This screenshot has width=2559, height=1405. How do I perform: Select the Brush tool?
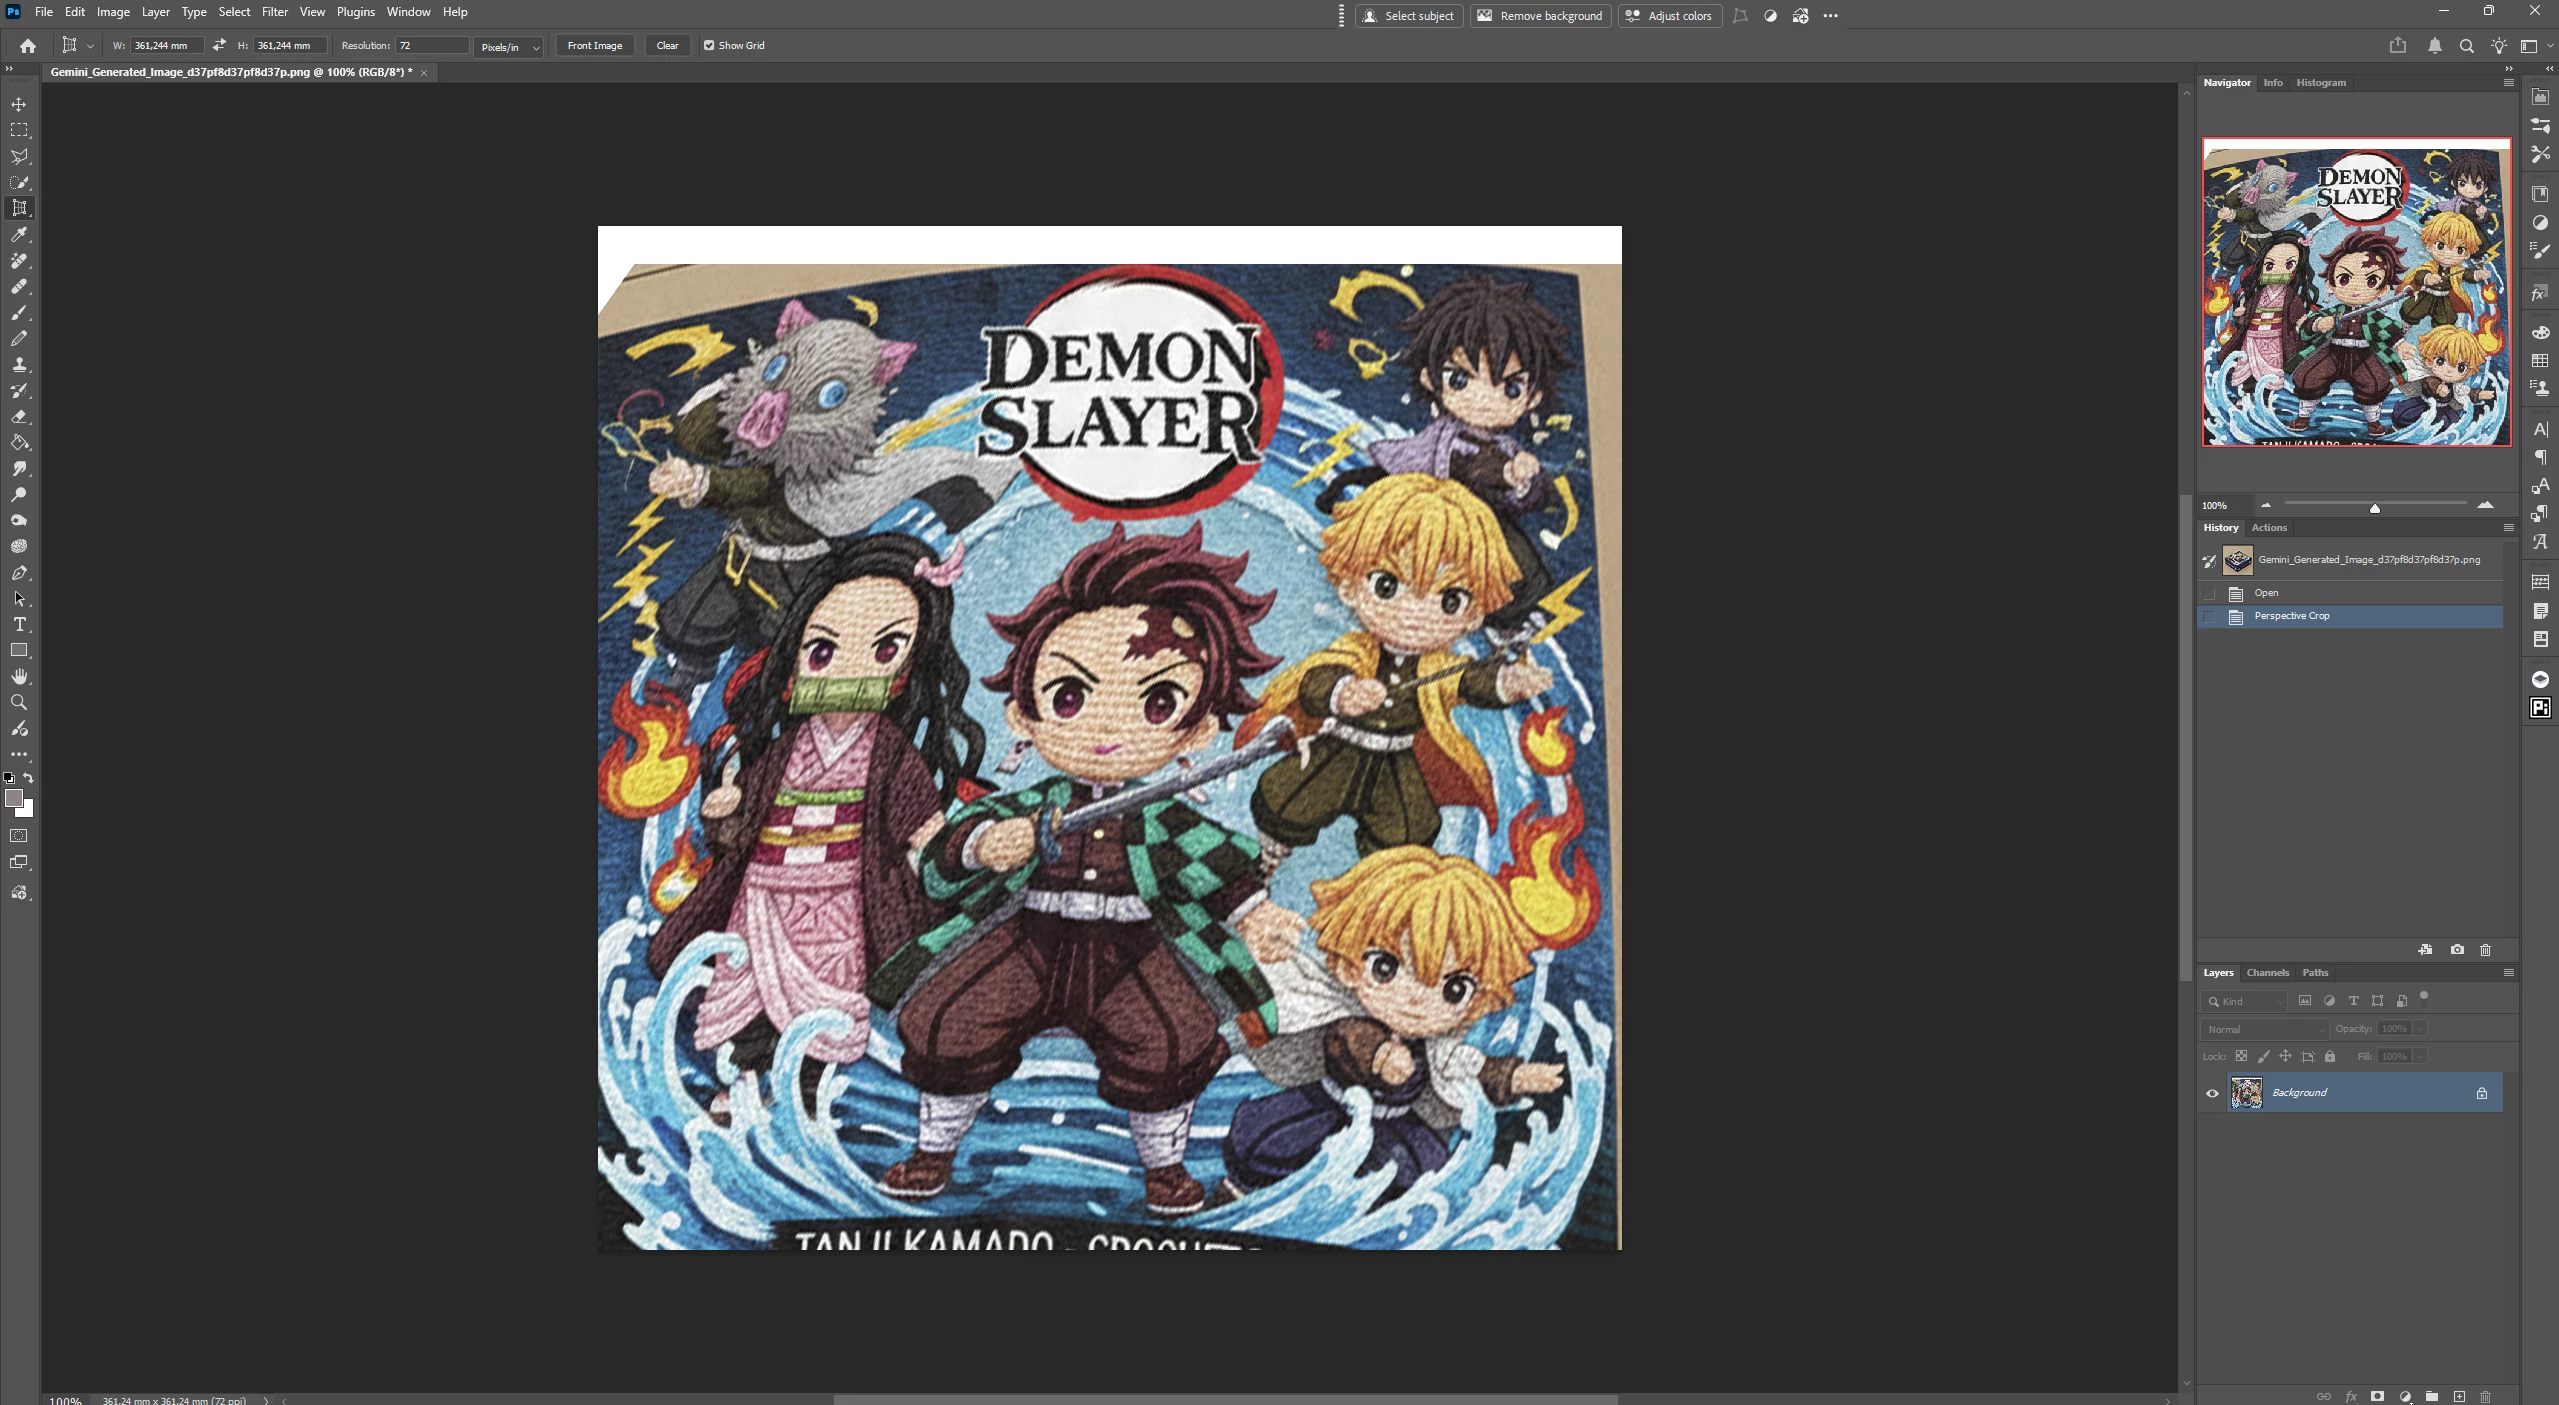[x=19, y=313]
